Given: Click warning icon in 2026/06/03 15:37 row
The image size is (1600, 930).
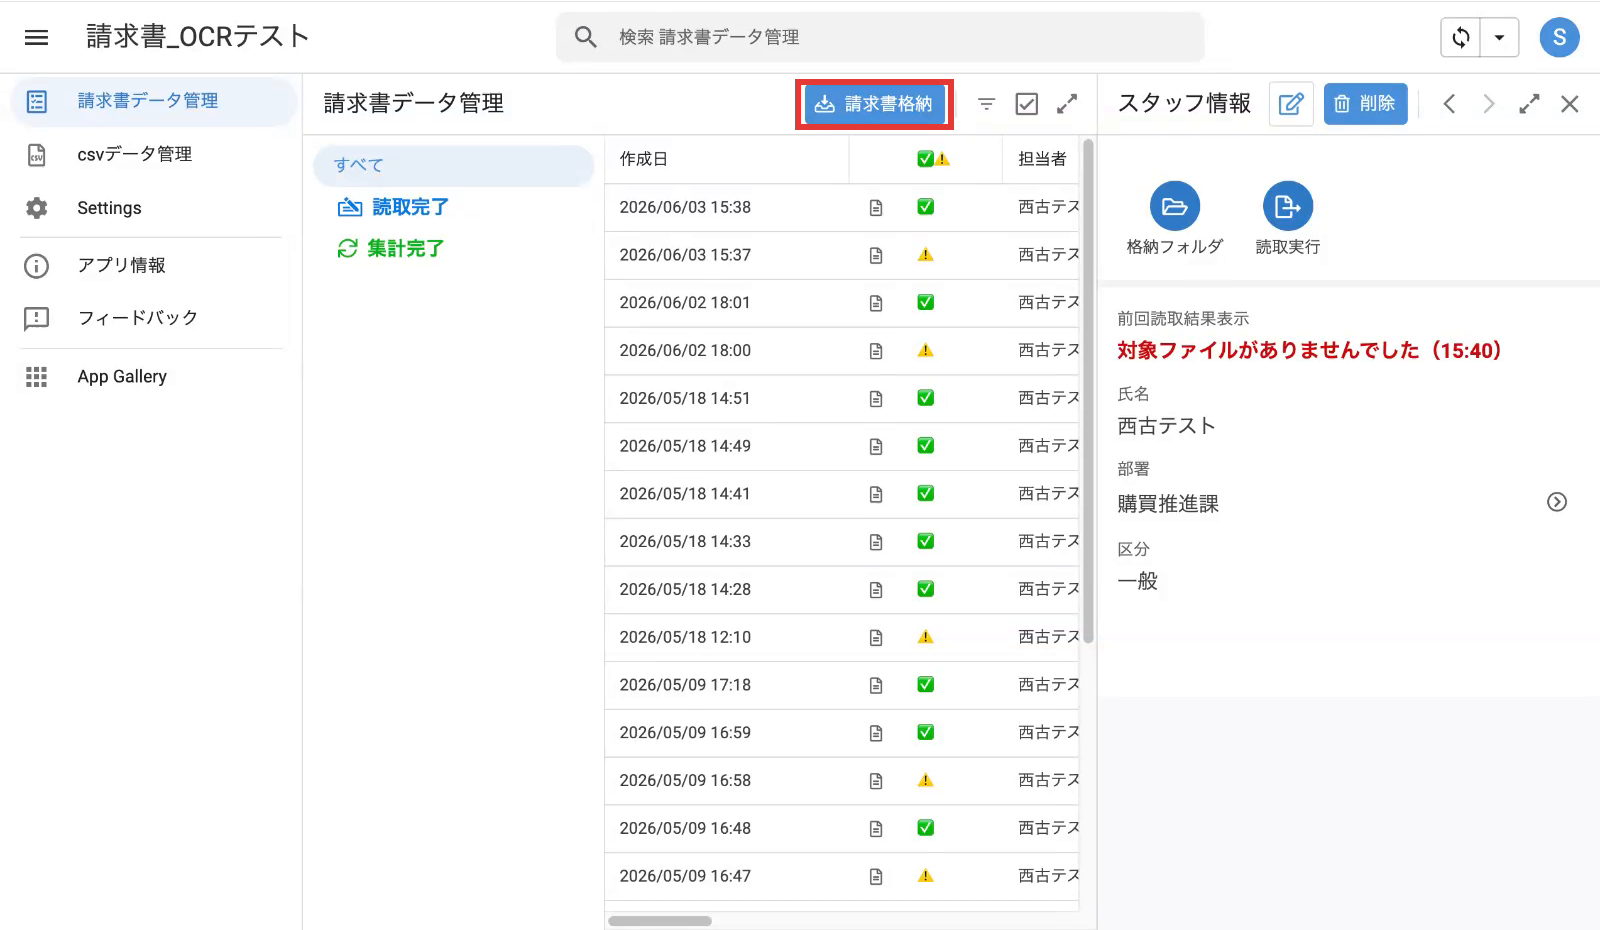Looking at the screenshot, I should click(x=926, y=255).
